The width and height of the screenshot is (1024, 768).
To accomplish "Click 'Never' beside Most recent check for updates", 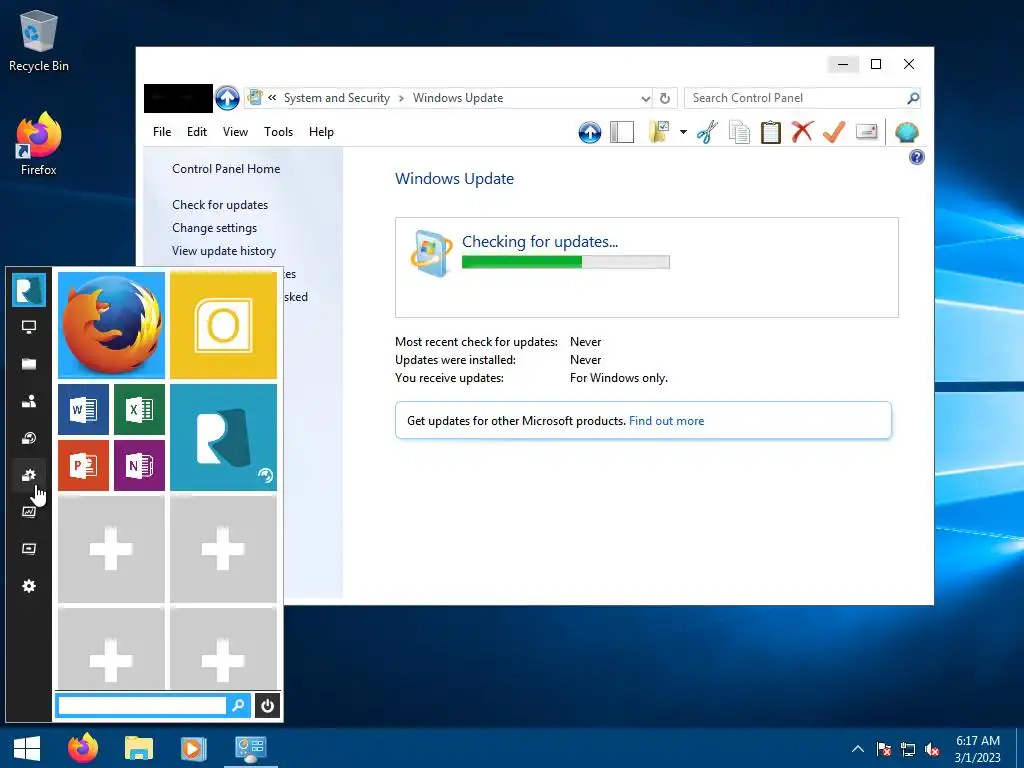I will click(585, 342).
